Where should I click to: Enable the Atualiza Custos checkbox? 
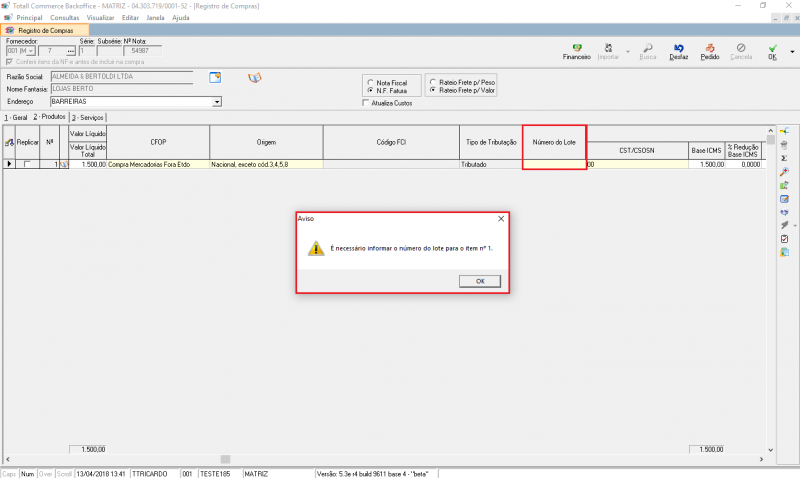[x=365, y=102]
